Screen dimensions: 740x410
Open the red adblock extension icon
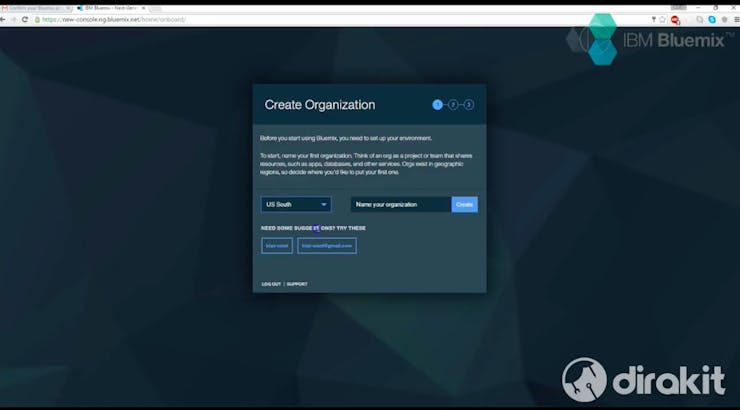click(675, 20)
